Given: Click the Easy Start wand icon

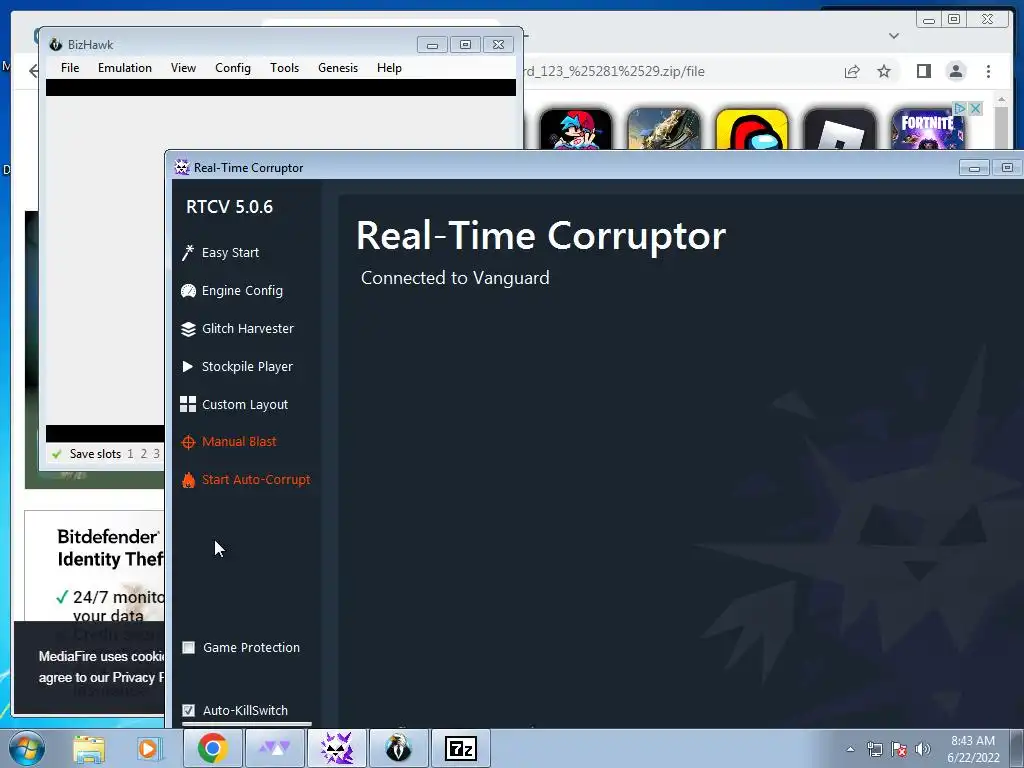Looking at the screenshot, I should pyautogui.click(x=187, y=253).
